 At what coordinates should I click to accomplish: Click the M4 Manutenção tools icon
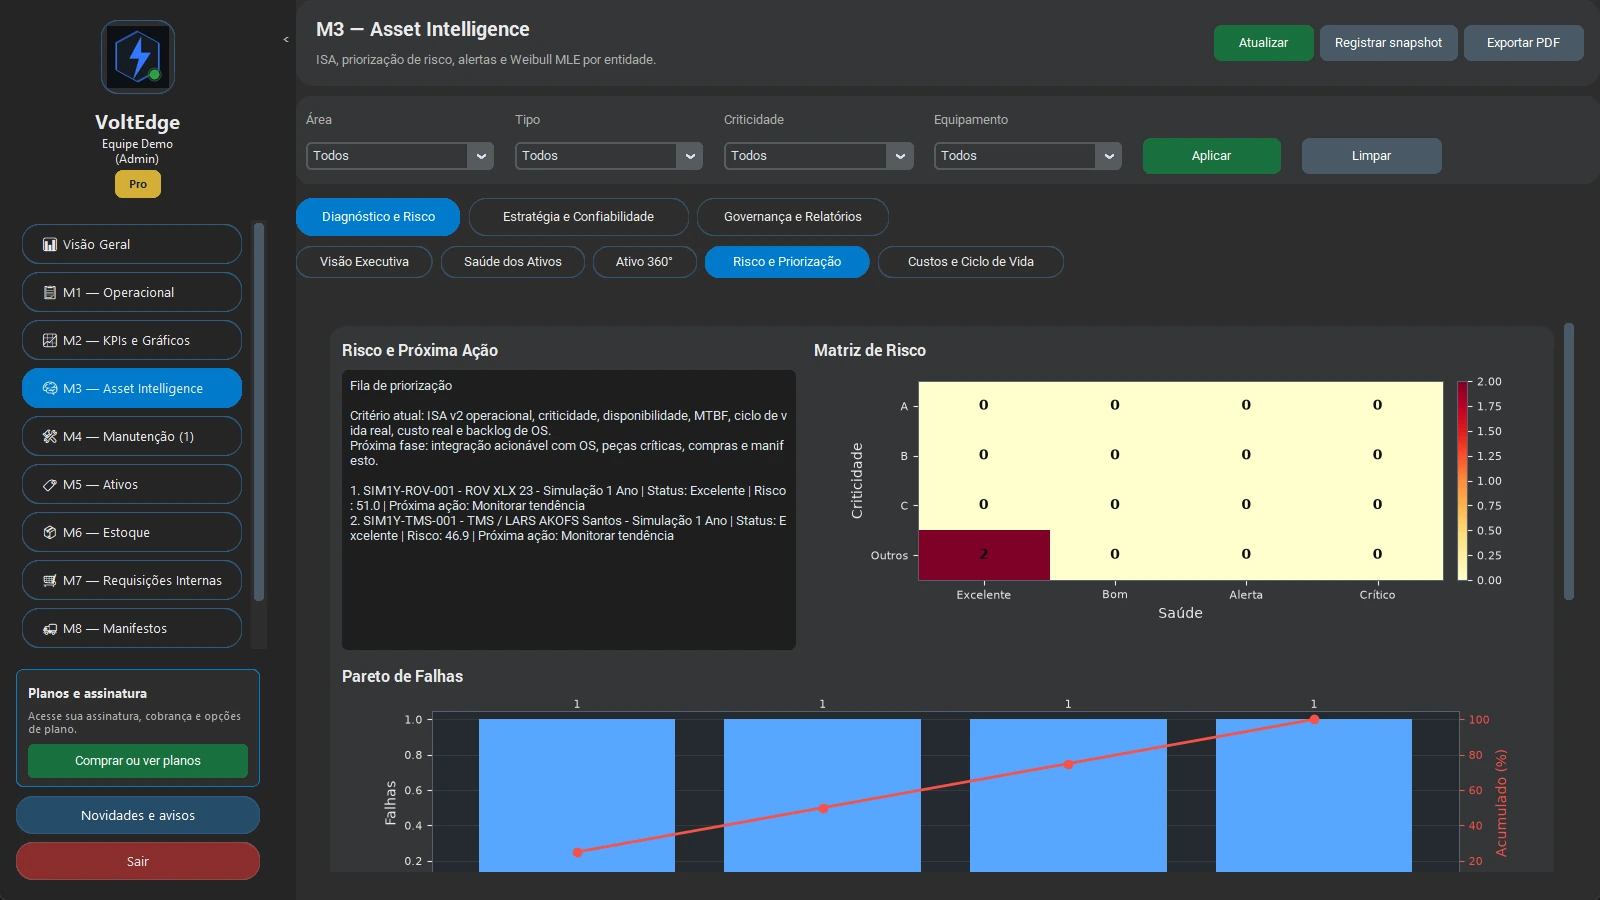(x=50, y=436)
